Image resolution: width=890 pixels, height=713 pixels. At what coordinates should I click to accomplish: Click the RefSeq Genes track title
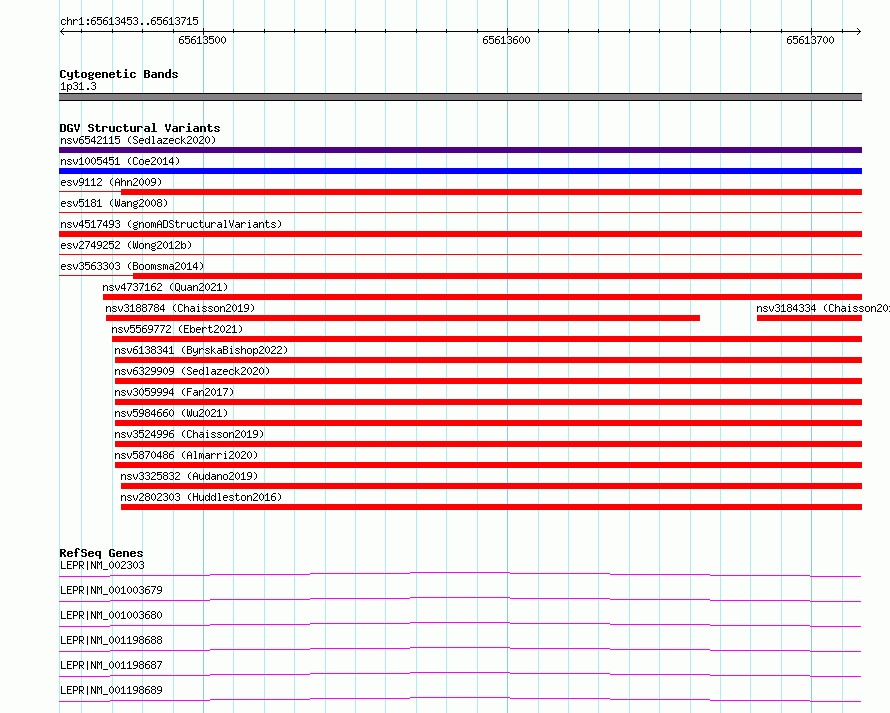pyautogui.click(x=101, y=553)
